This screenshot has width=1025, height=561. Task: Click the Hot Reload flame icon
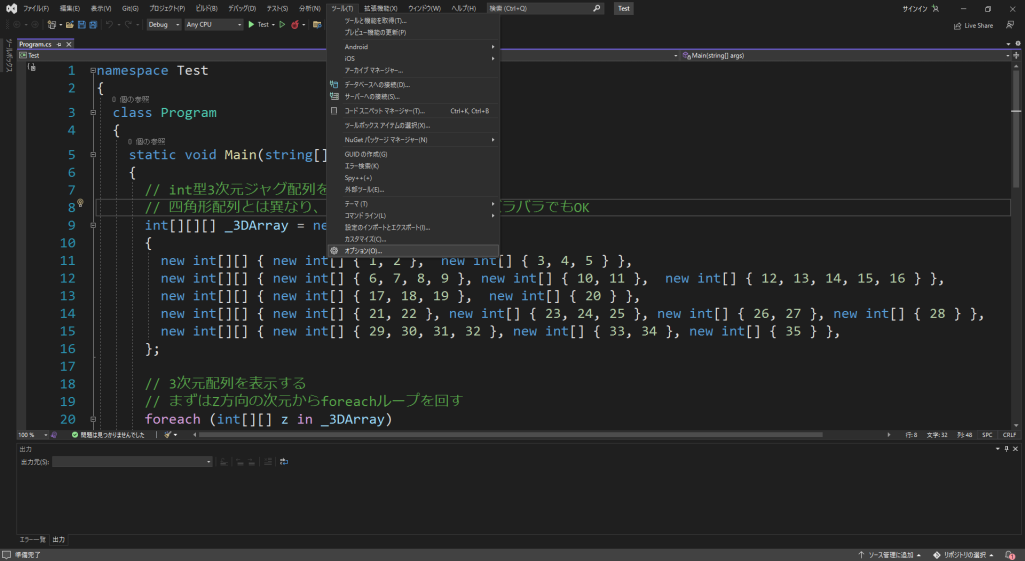coord(295,25)
